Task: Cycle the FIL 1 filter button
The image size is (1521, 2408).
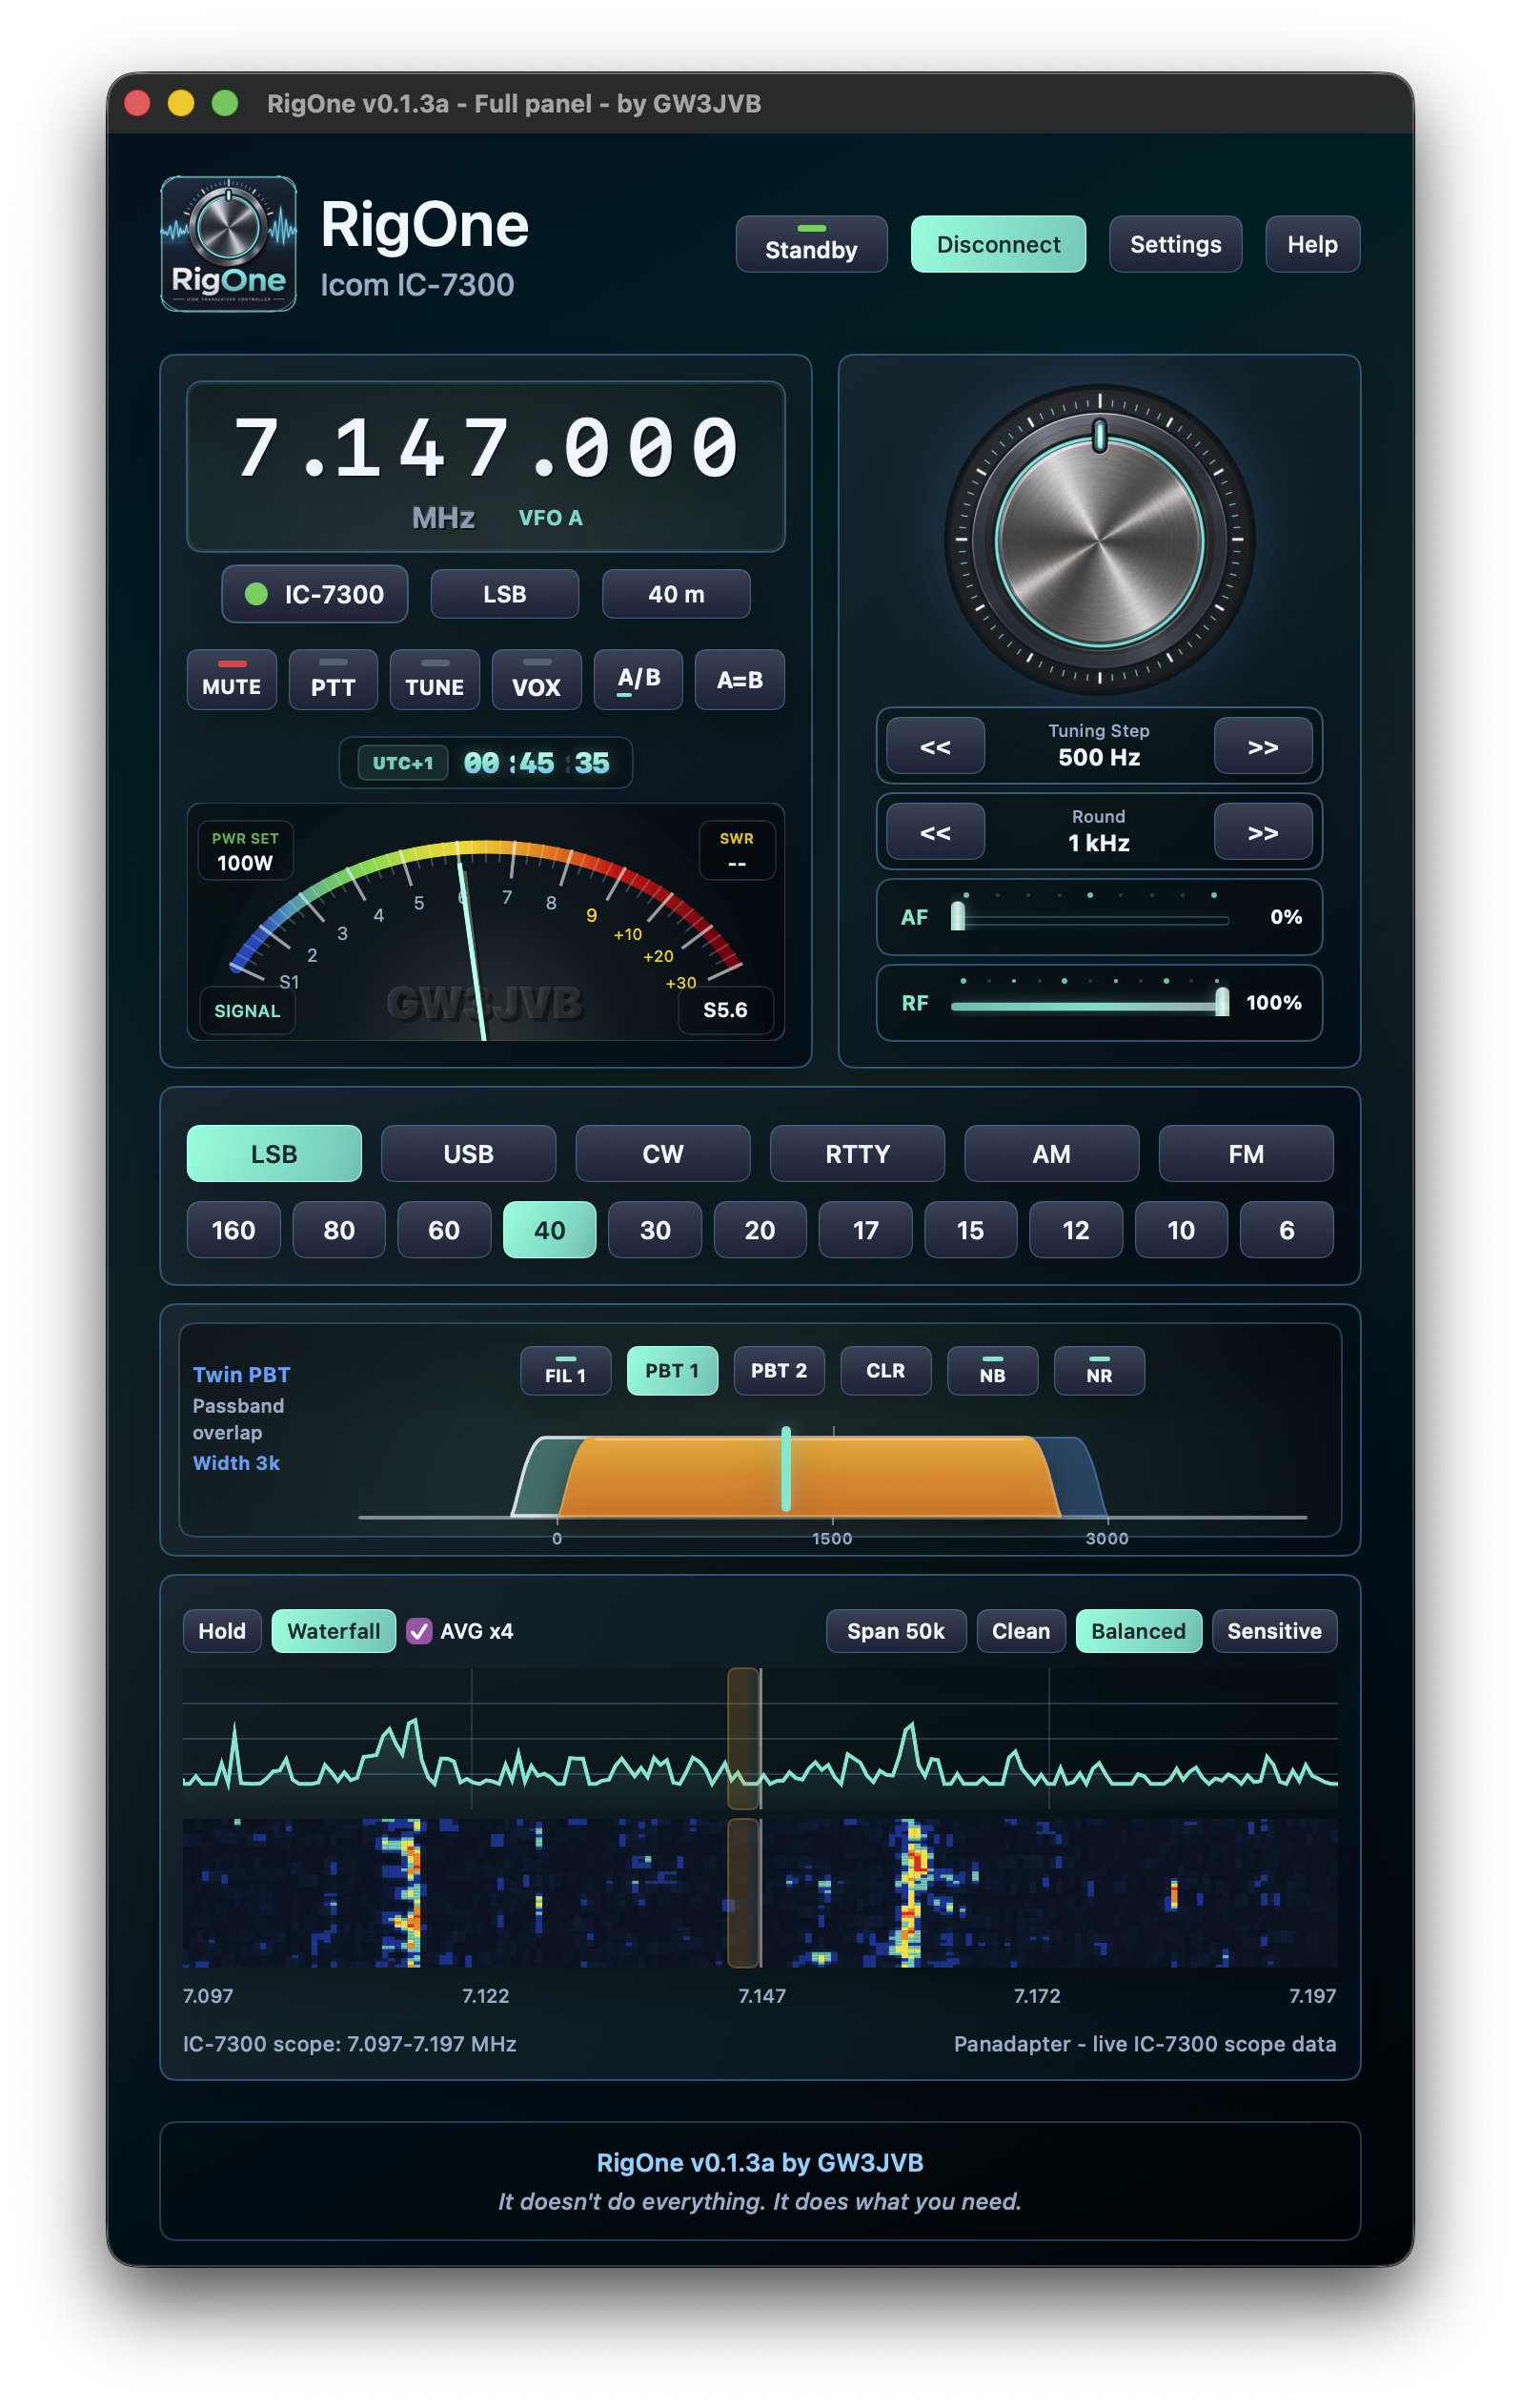Action: pos(566,1371)
